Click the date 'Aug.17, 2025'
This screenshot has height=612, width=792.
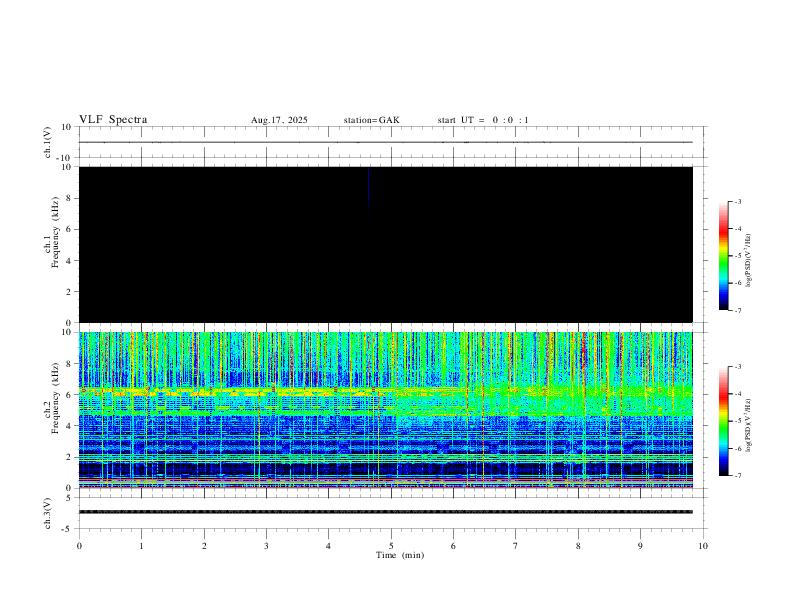[x=279, y=120]
